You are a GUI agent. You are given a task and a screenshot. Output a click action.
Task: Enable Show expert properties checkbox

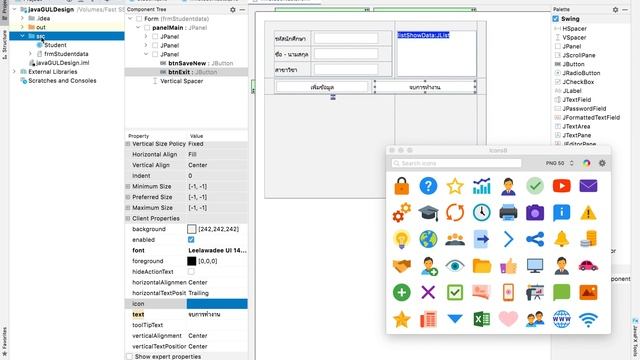(129, 357)
